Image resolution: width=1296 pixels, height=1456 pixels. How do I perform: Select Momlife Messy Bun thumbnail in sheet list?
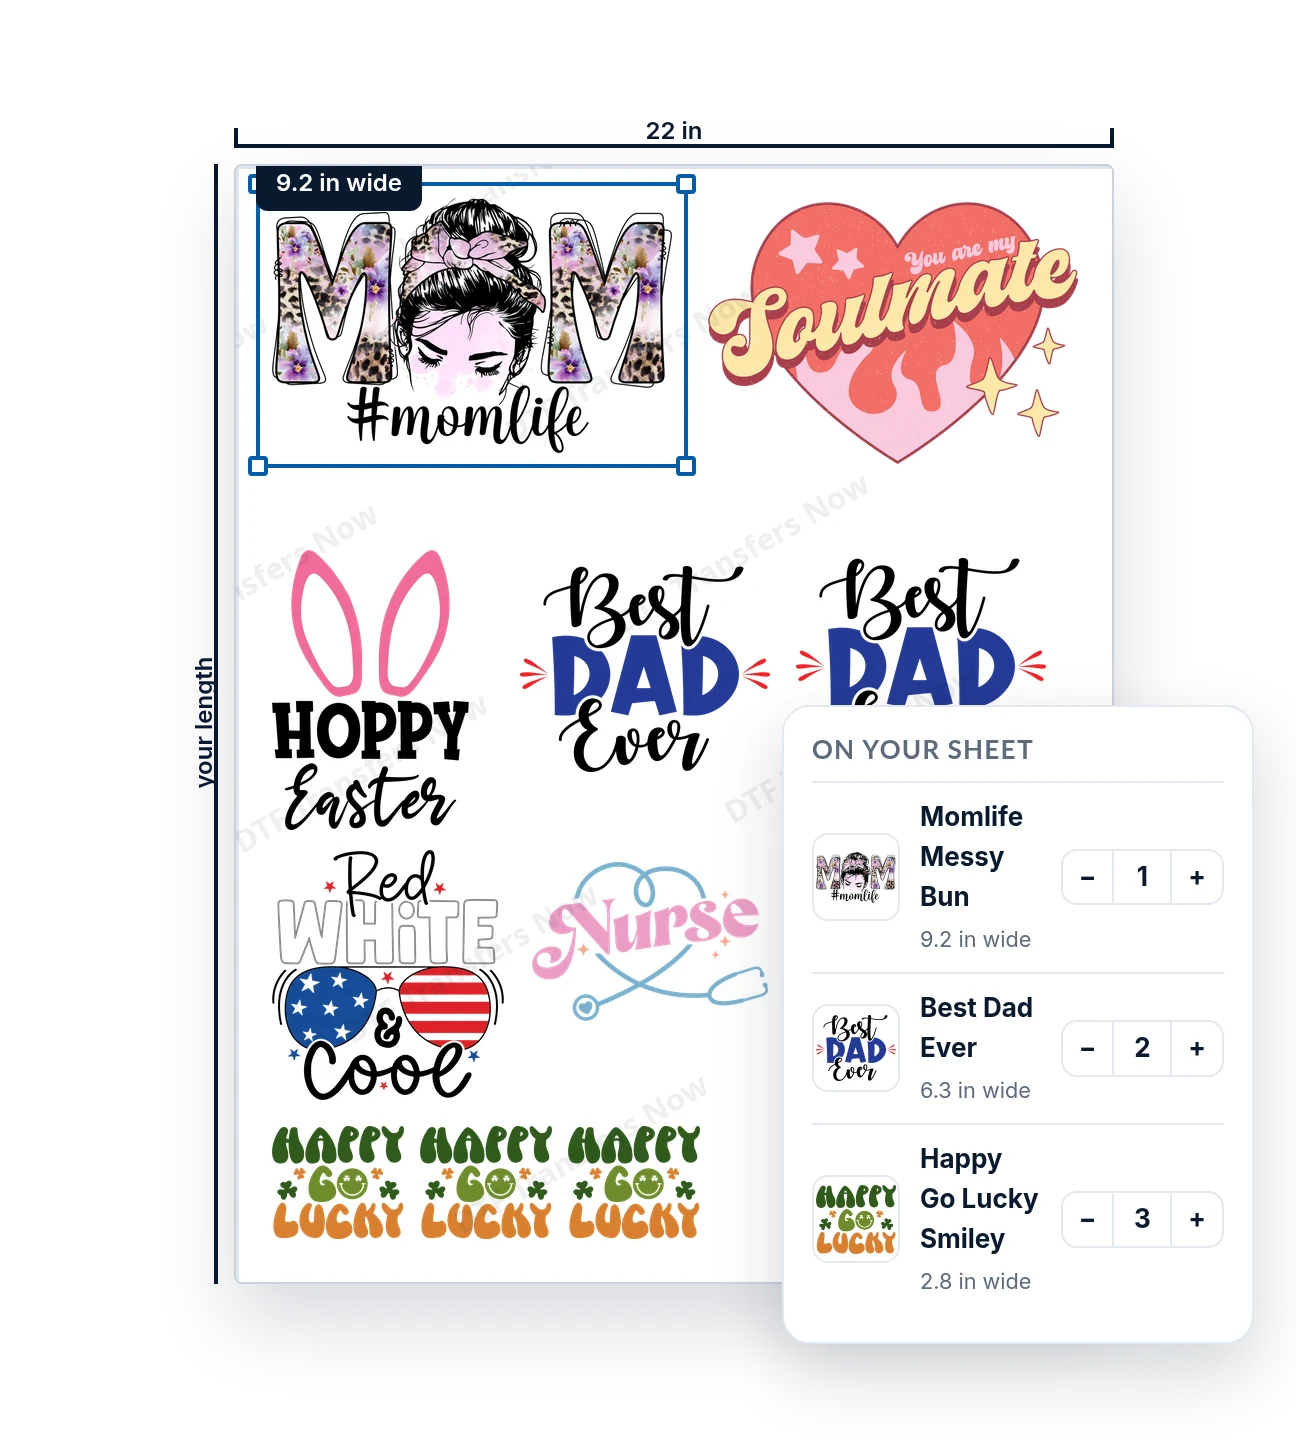click(x=856, y=877)
